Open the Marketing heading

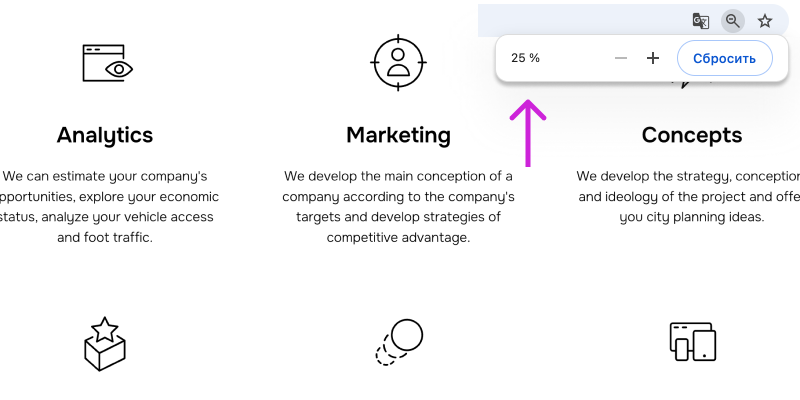(x=398, y=135)
